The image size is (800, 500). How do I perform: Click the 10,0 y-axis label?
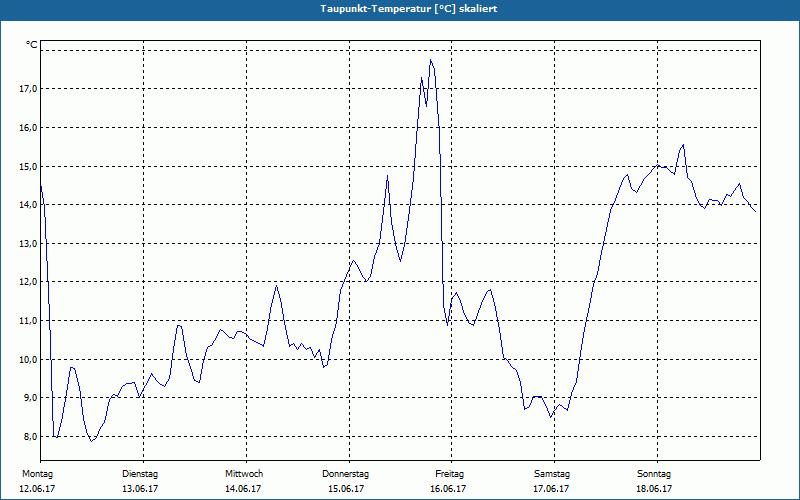tap(29, 359)
